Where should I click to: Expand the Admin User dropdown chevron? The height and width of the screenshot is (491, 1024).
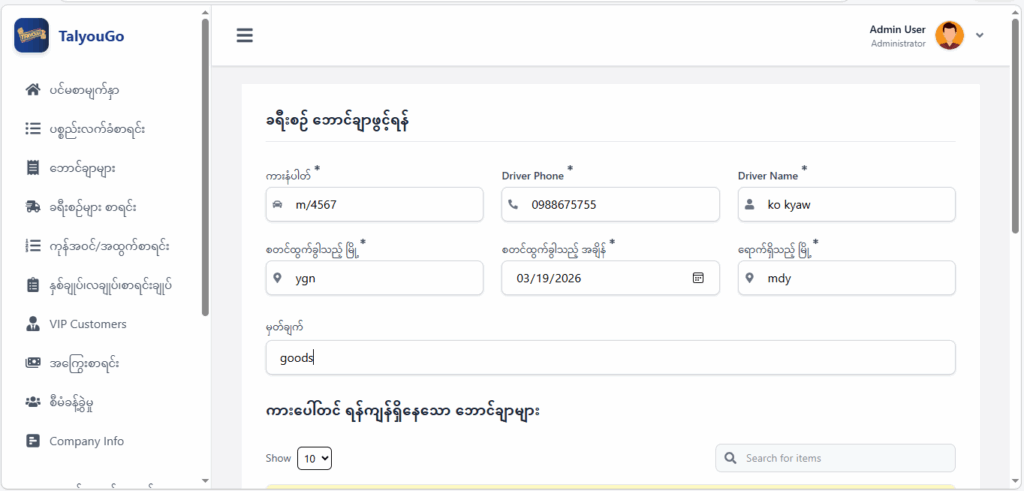click(x=980, y=36)
